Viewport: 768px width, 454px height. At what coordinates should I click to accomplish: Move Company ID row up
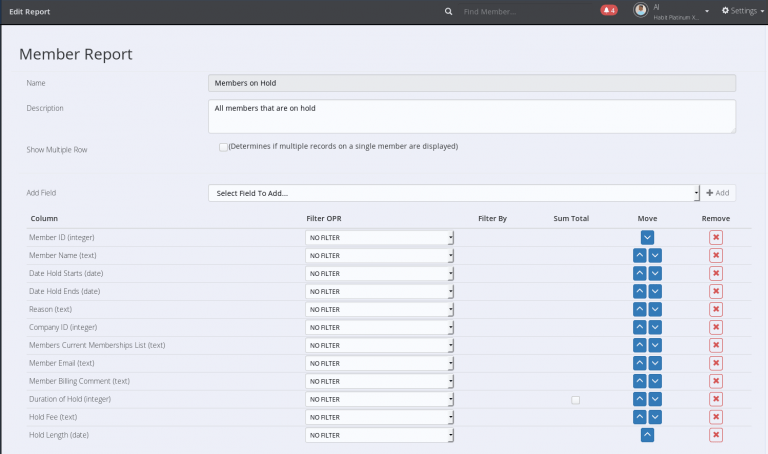(640, 327)
